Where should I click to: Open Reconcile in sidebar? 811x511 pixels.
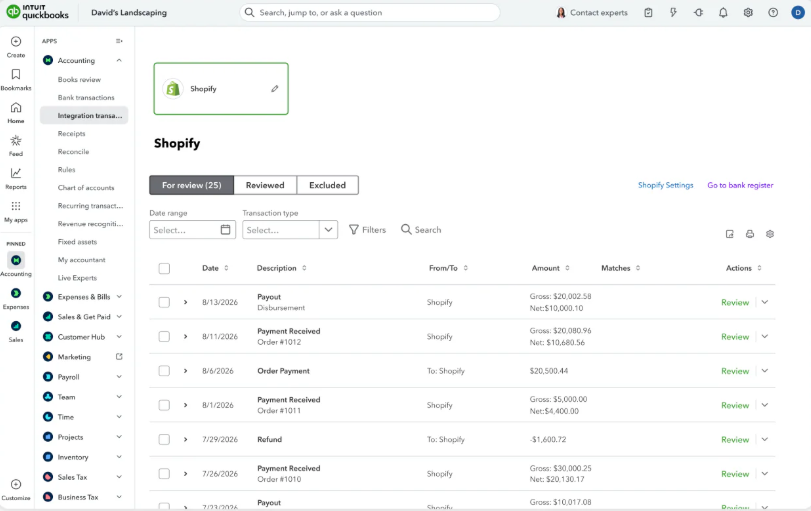[x=73, y=152]
